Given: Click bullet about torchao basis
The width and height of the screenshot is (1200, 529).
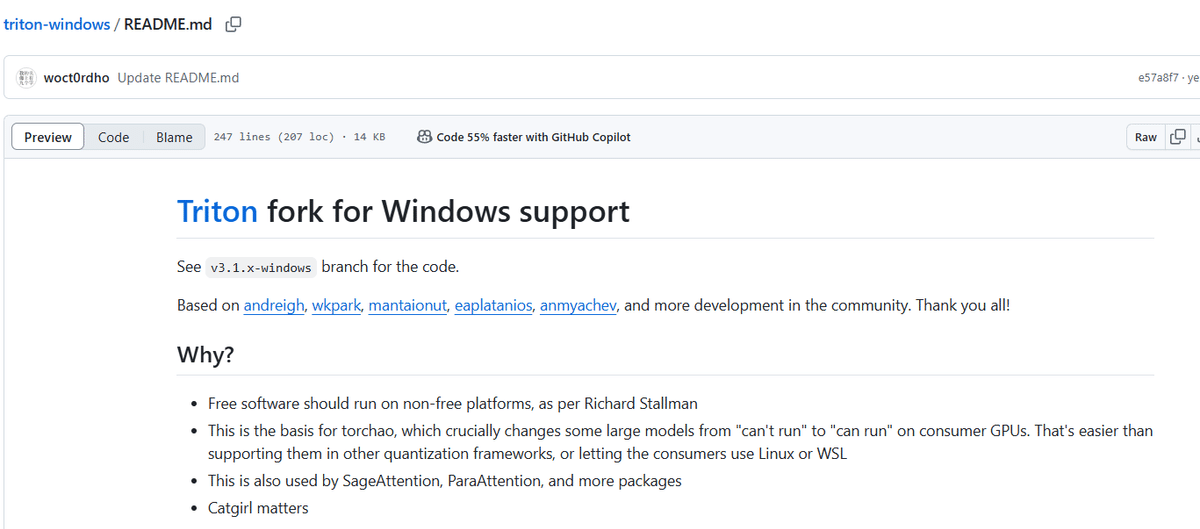Looking at the screenshot, I should [680, 442].
